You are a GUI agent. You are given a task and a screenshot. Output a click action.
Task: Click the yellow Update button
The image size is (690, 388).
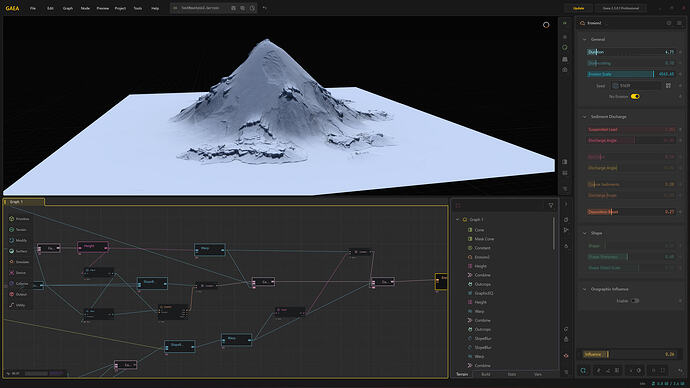point(579,8)
